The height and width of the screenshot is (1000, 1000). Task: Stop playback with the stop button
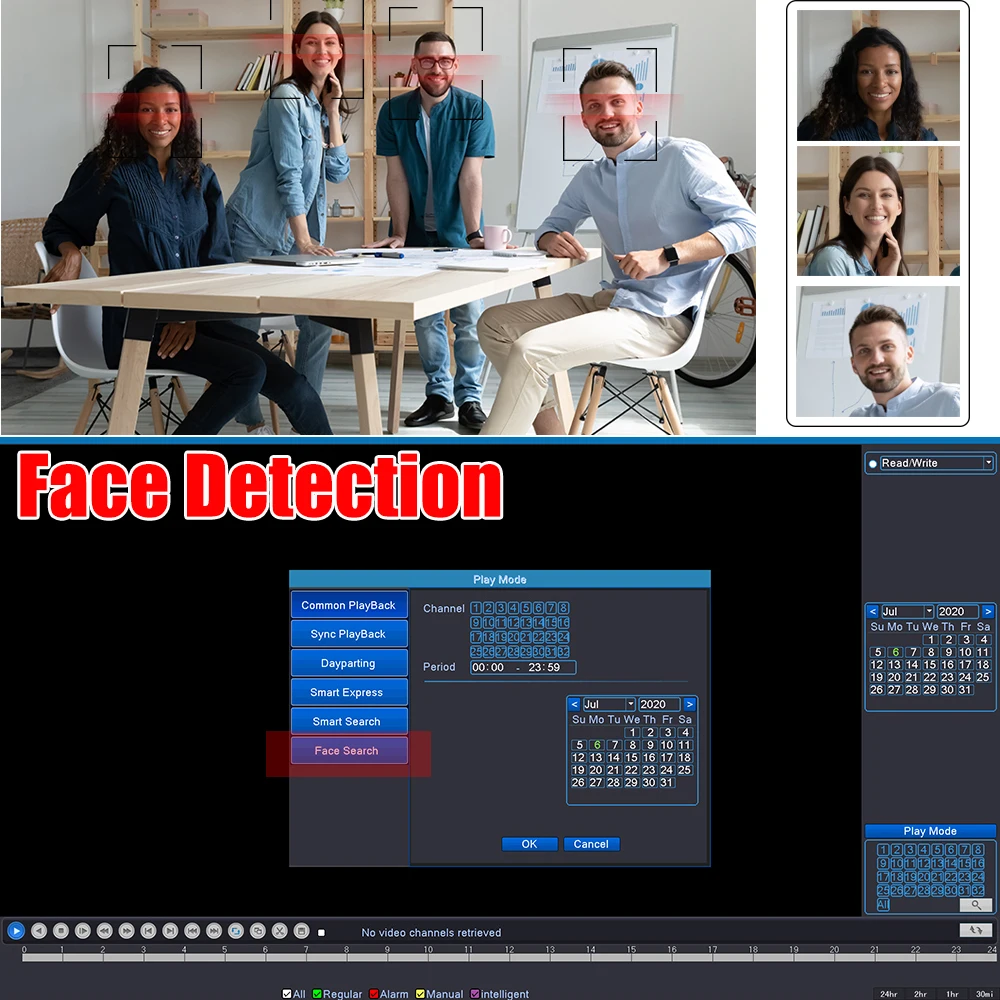tap(61, 931)
